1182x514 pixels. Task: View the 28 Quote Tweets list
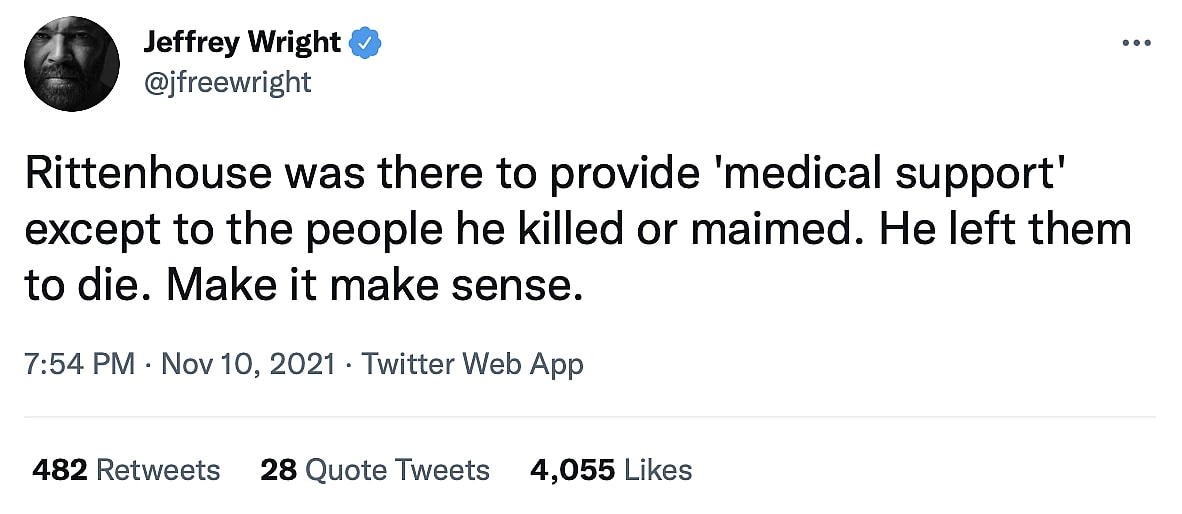point(375,470)
